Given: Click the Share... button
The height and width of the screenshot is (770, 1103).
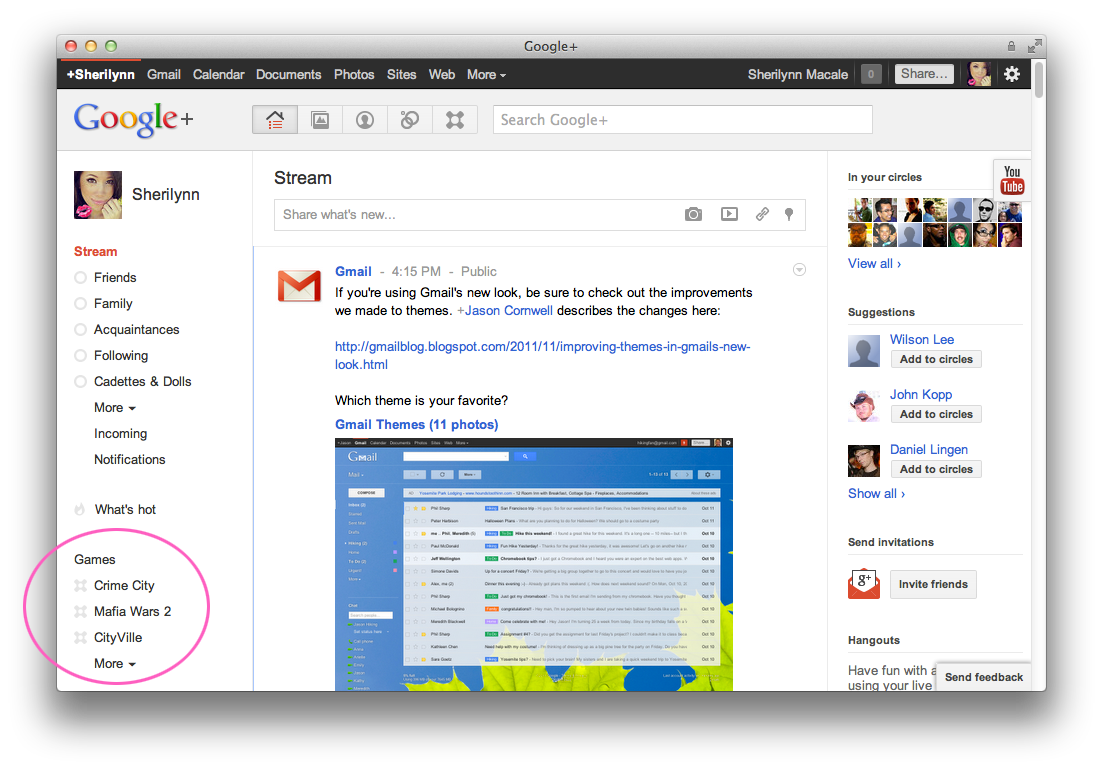Looking at the screenshot, I should tap(924, 74).
